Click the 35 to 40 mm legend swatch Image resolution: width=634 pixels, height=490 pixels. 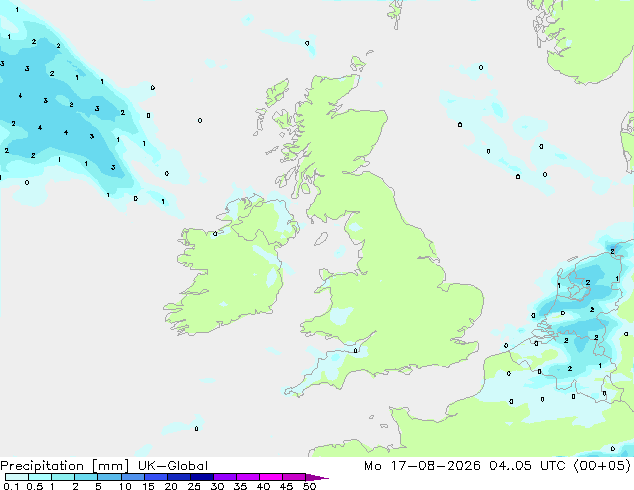247,477
